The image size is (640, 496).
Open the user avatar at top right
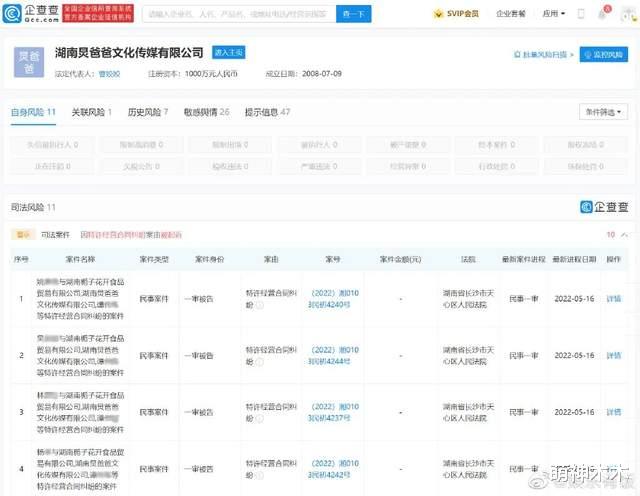pyautogui.click(x=629, y=14)
